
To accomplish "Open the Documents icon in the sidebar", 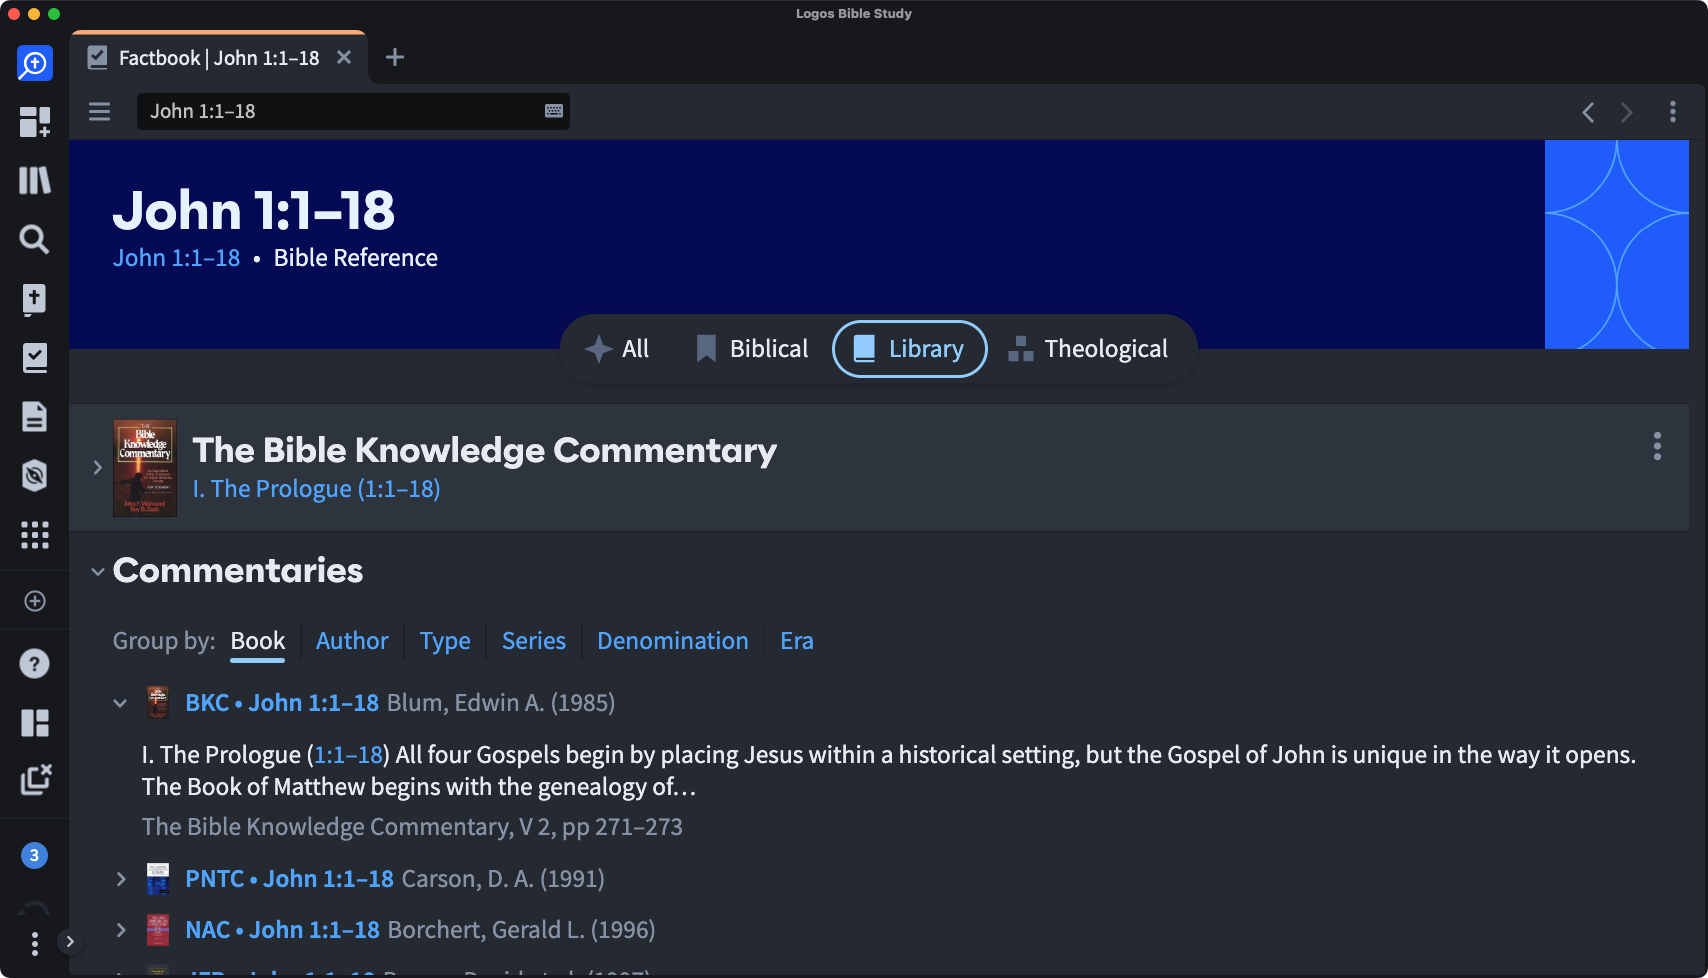I will [34, 416].
